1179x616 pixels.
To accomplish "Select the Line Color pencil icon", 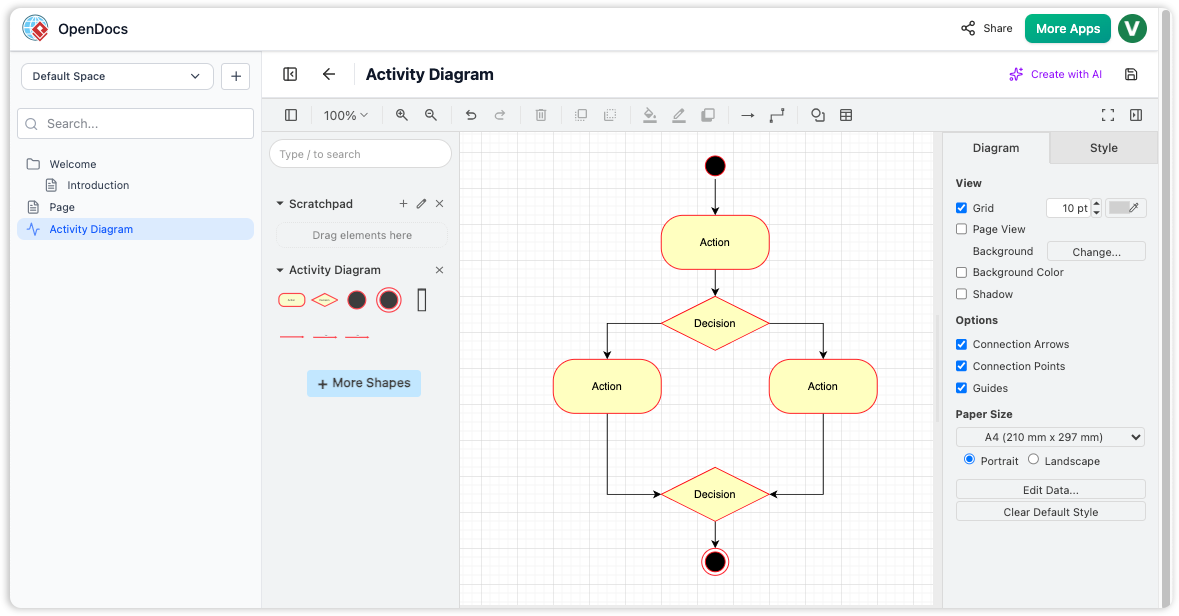I will pyautogui.click(x=679, y=115).
